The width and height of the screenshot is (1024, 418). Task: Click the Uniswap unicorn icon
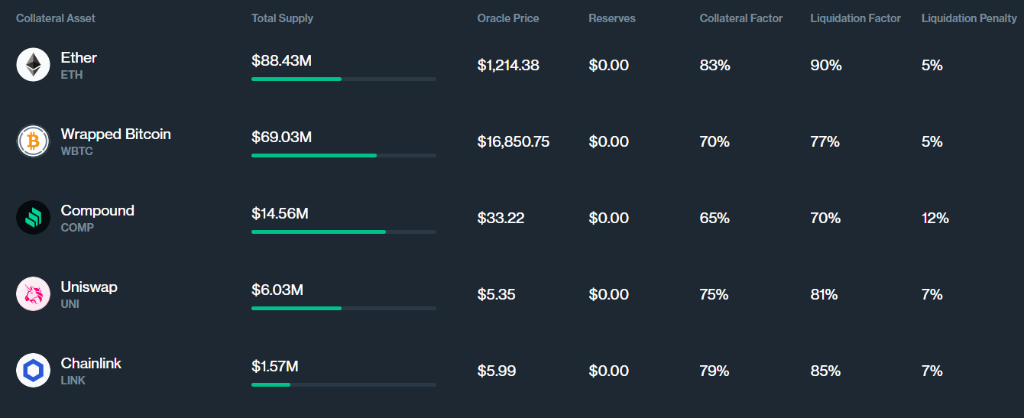pos(33,294)
